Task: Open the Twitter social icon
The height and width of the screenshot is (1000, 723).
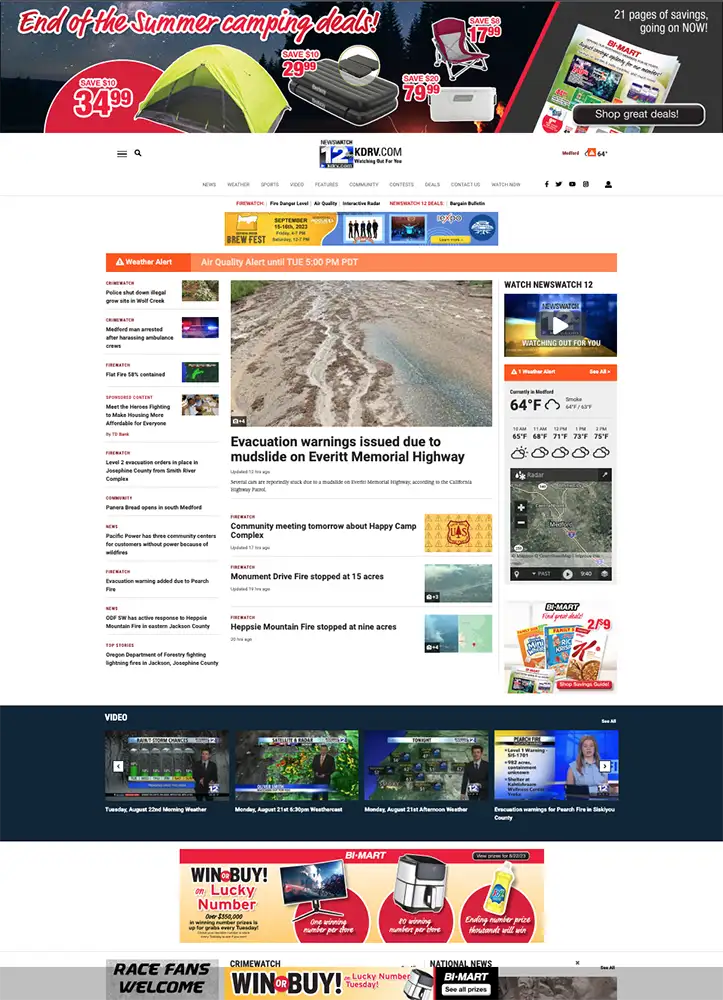Action: pyautogui.click(x=559, y=184)
